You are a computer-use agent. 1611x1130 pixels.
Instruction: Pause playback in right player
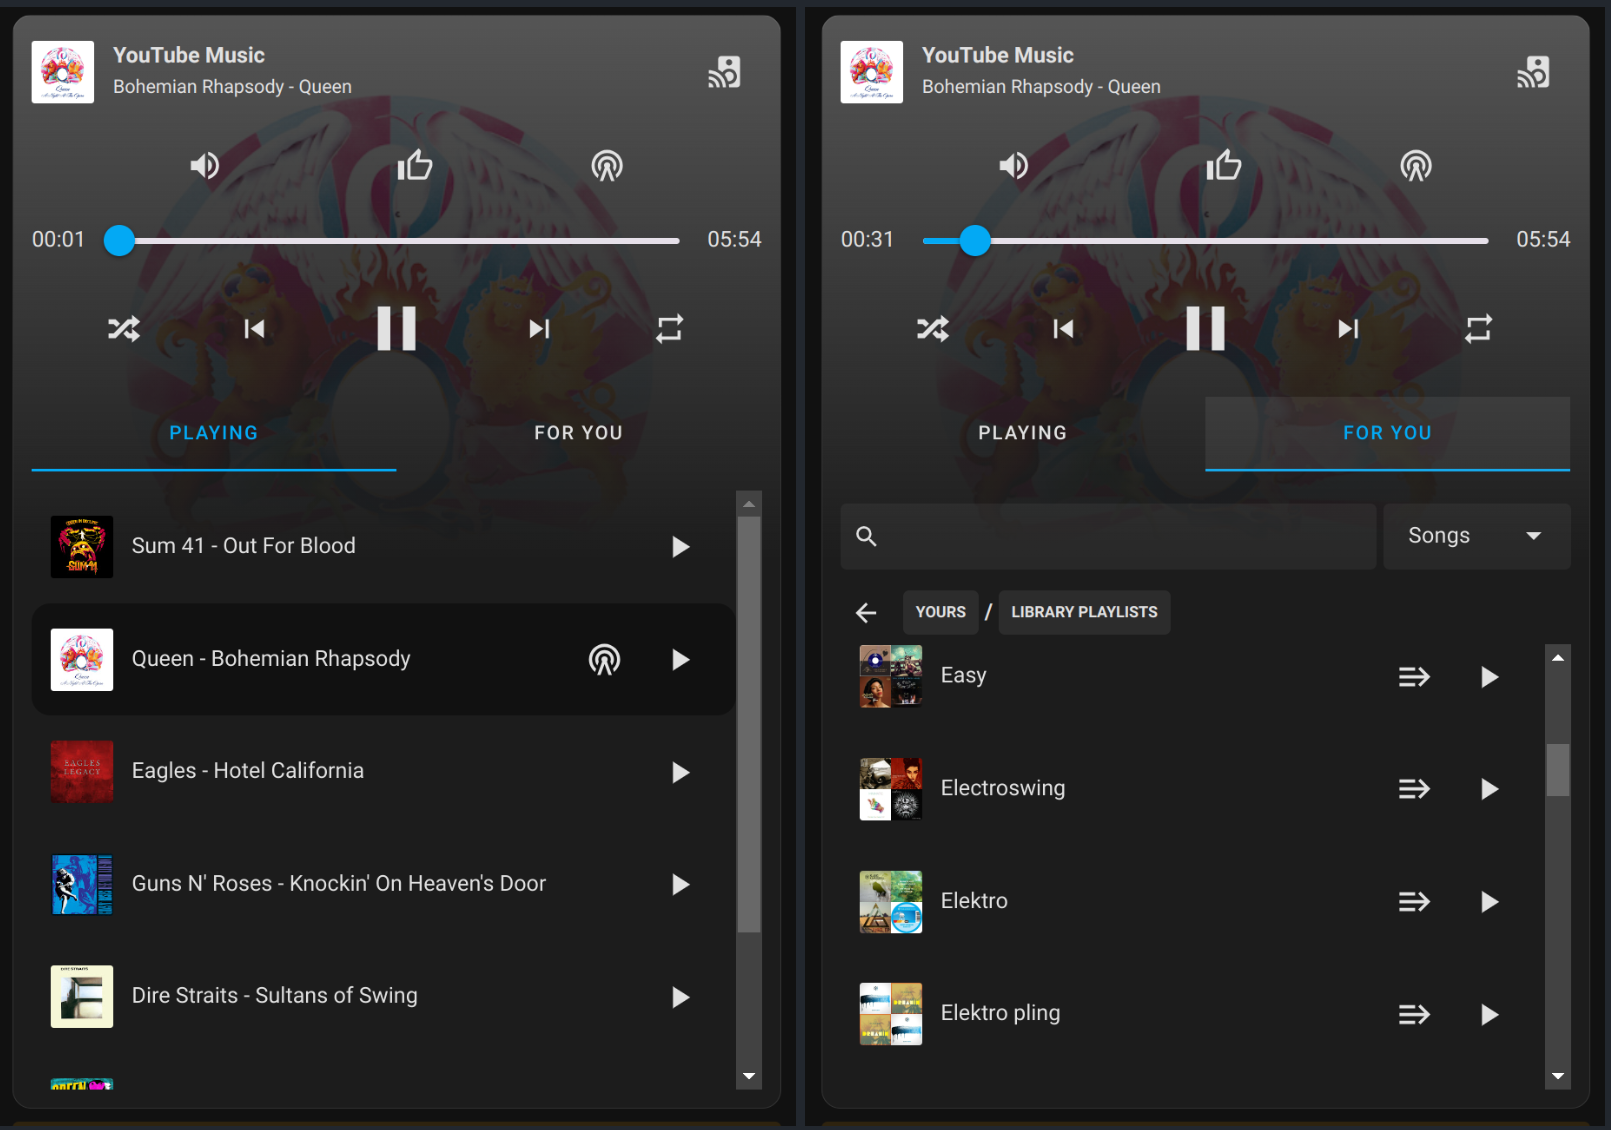[x=1206, y=328]
